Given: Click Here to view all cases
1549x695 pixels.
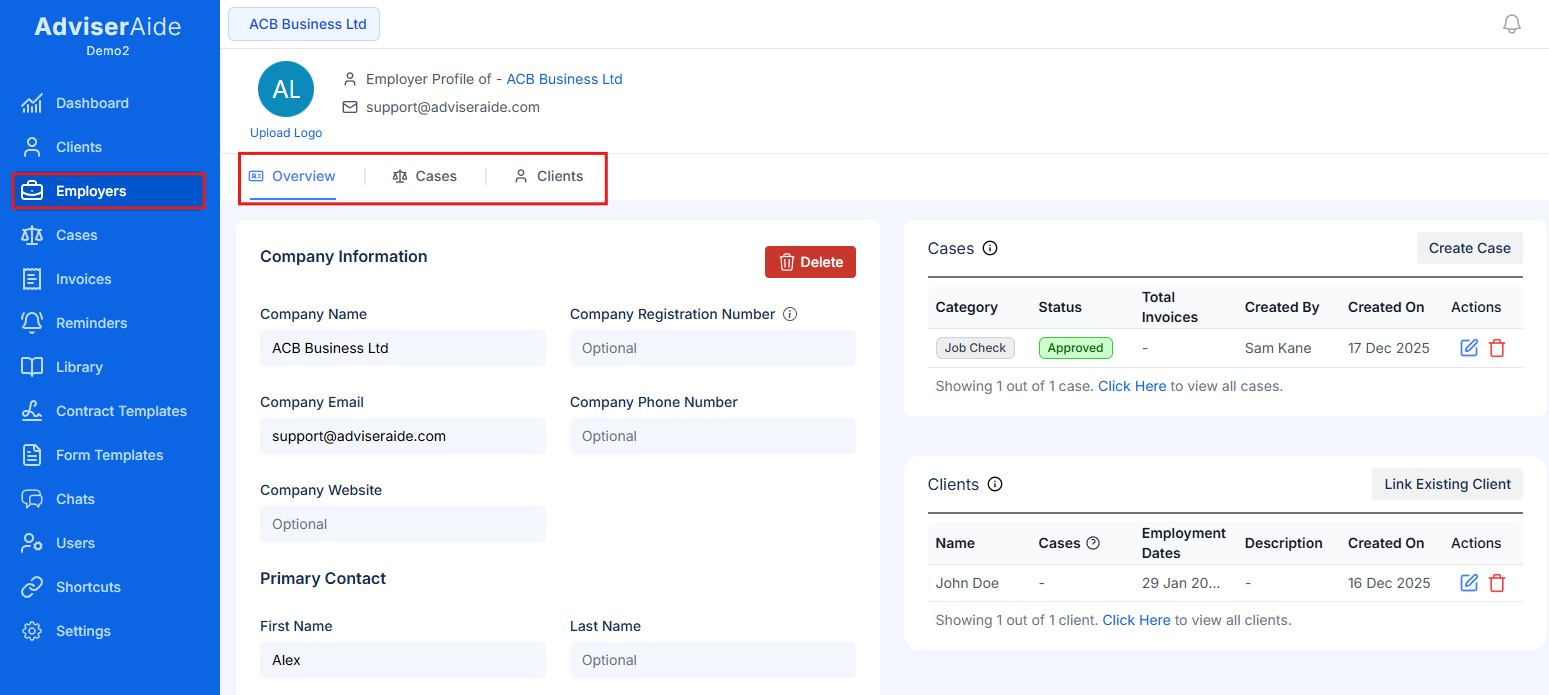Looking at the screenshot, I should coord(1132,385).
